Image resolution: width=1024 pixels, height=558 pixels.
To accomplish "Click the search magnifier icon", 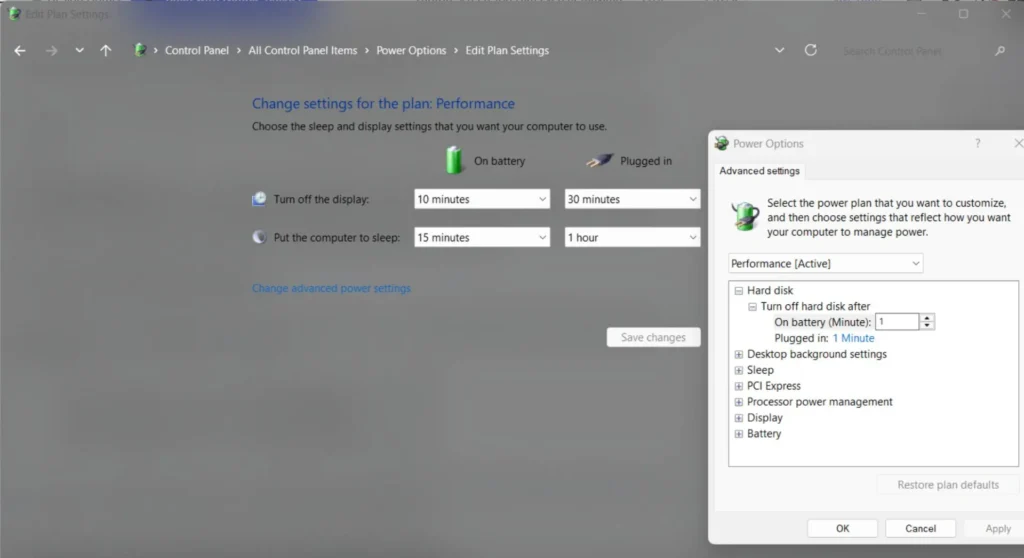I will (x=1000, y=51).
